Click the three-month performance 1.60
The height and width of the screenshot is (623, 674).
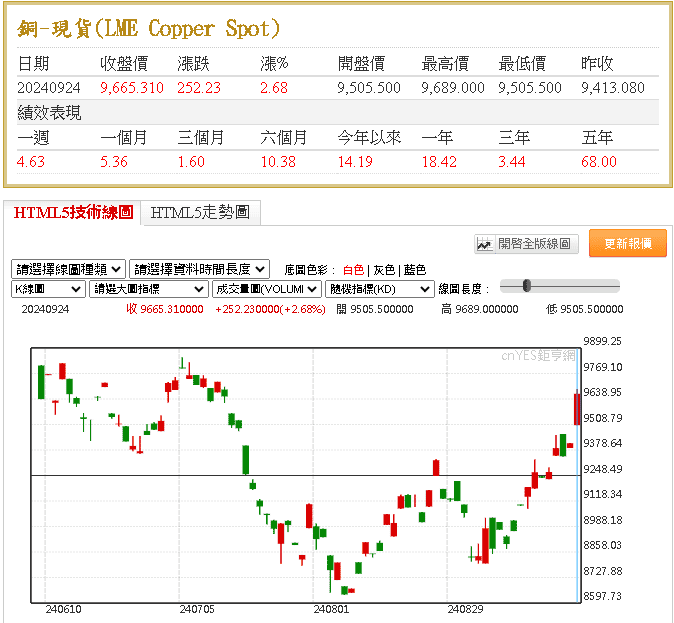click(191, 162)
